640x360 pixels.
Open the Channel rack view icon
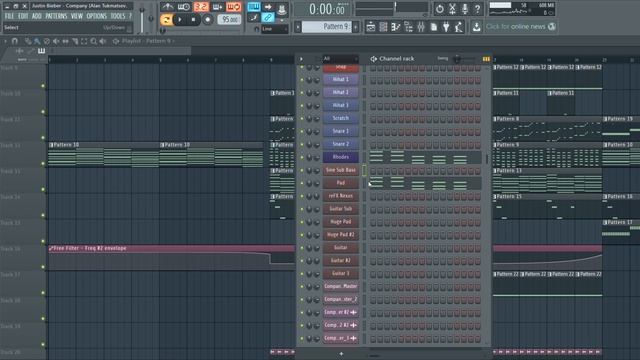point(383,27)
